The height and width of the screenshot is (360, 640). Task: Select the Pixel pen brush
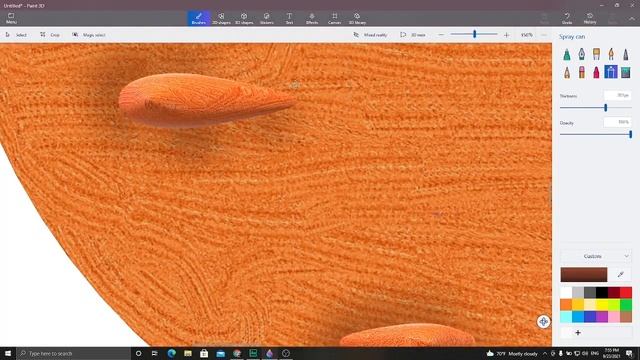click(x=626, y=54)
